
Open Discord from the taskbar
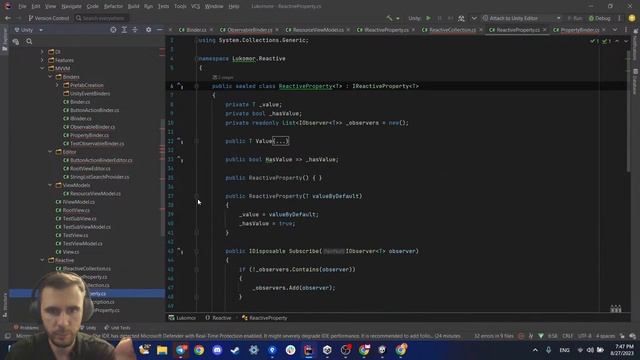coord(217,350)
